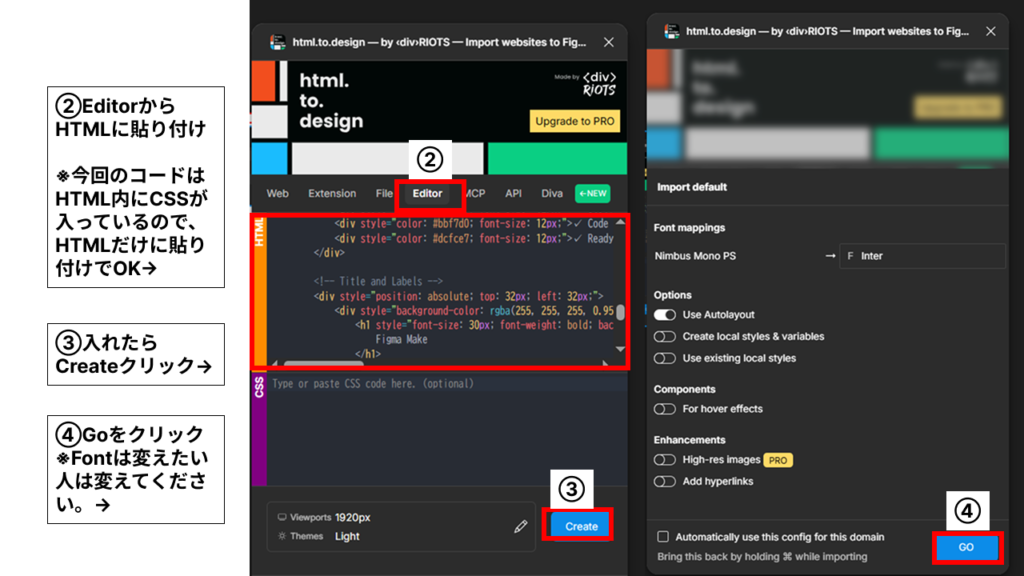Screen dimensions: 1024x576
Task: Open the Inter font mapping dropdown
Action: tap(921, 256)
